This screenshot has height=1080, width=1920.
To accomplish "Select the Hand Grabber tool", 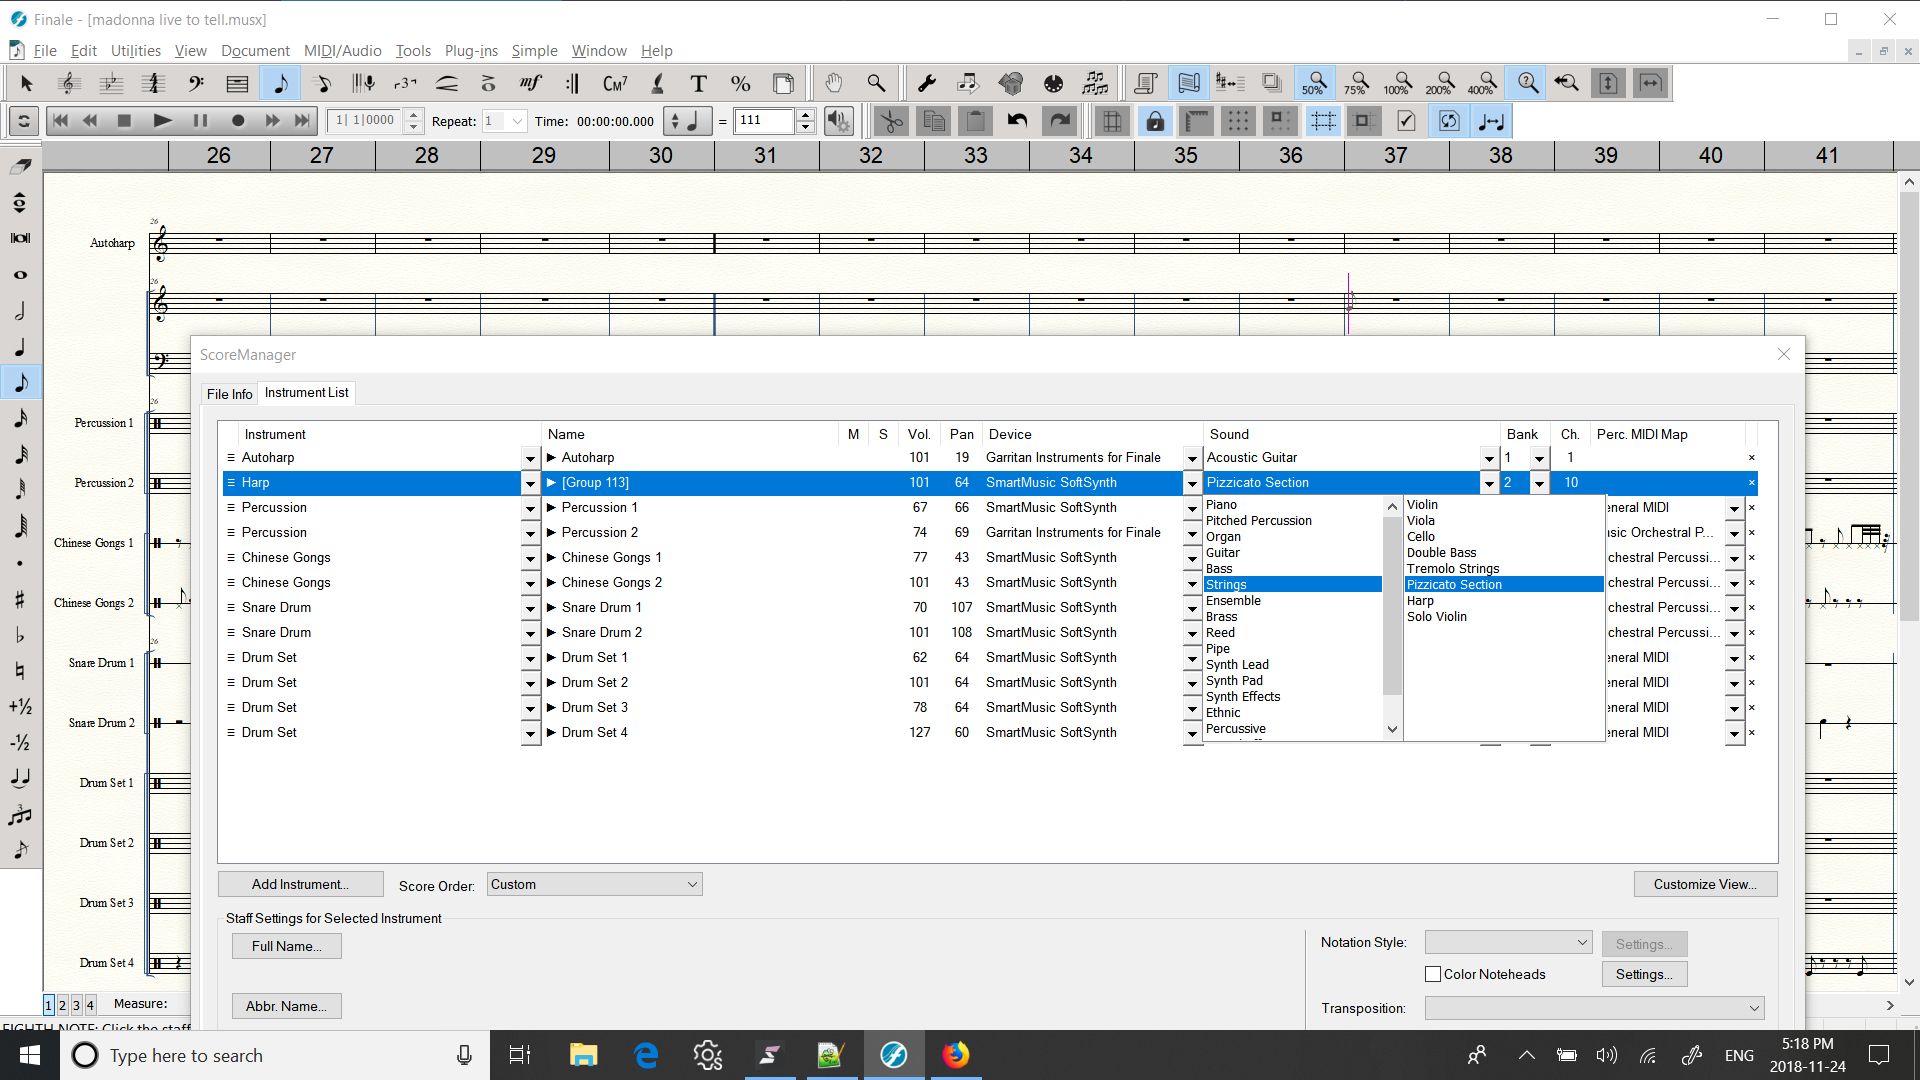I will [833, 84].
